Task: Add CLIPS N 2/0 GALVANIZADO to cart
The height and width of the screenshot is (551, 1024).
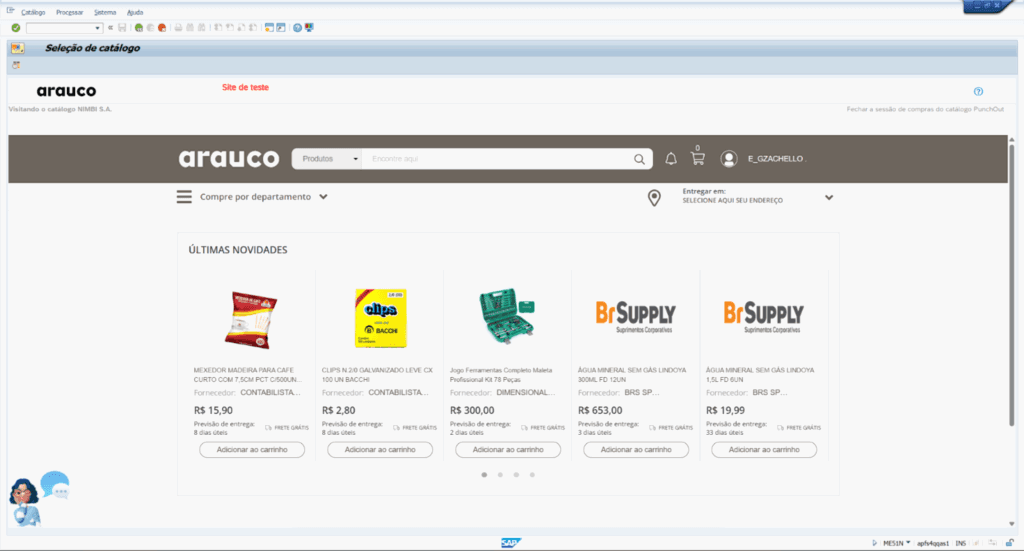Action: coord(380,450)
